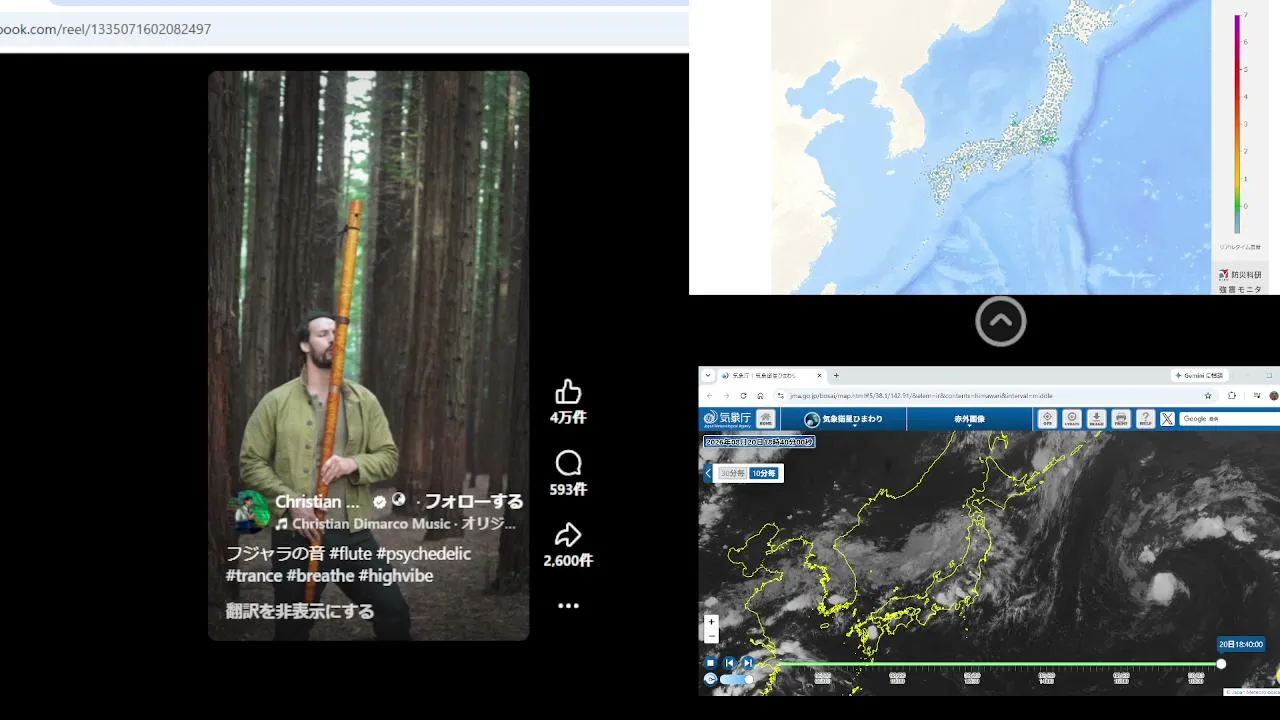
Task: Open the 気象庁 logo on JMA page
Action: [727, 419]
